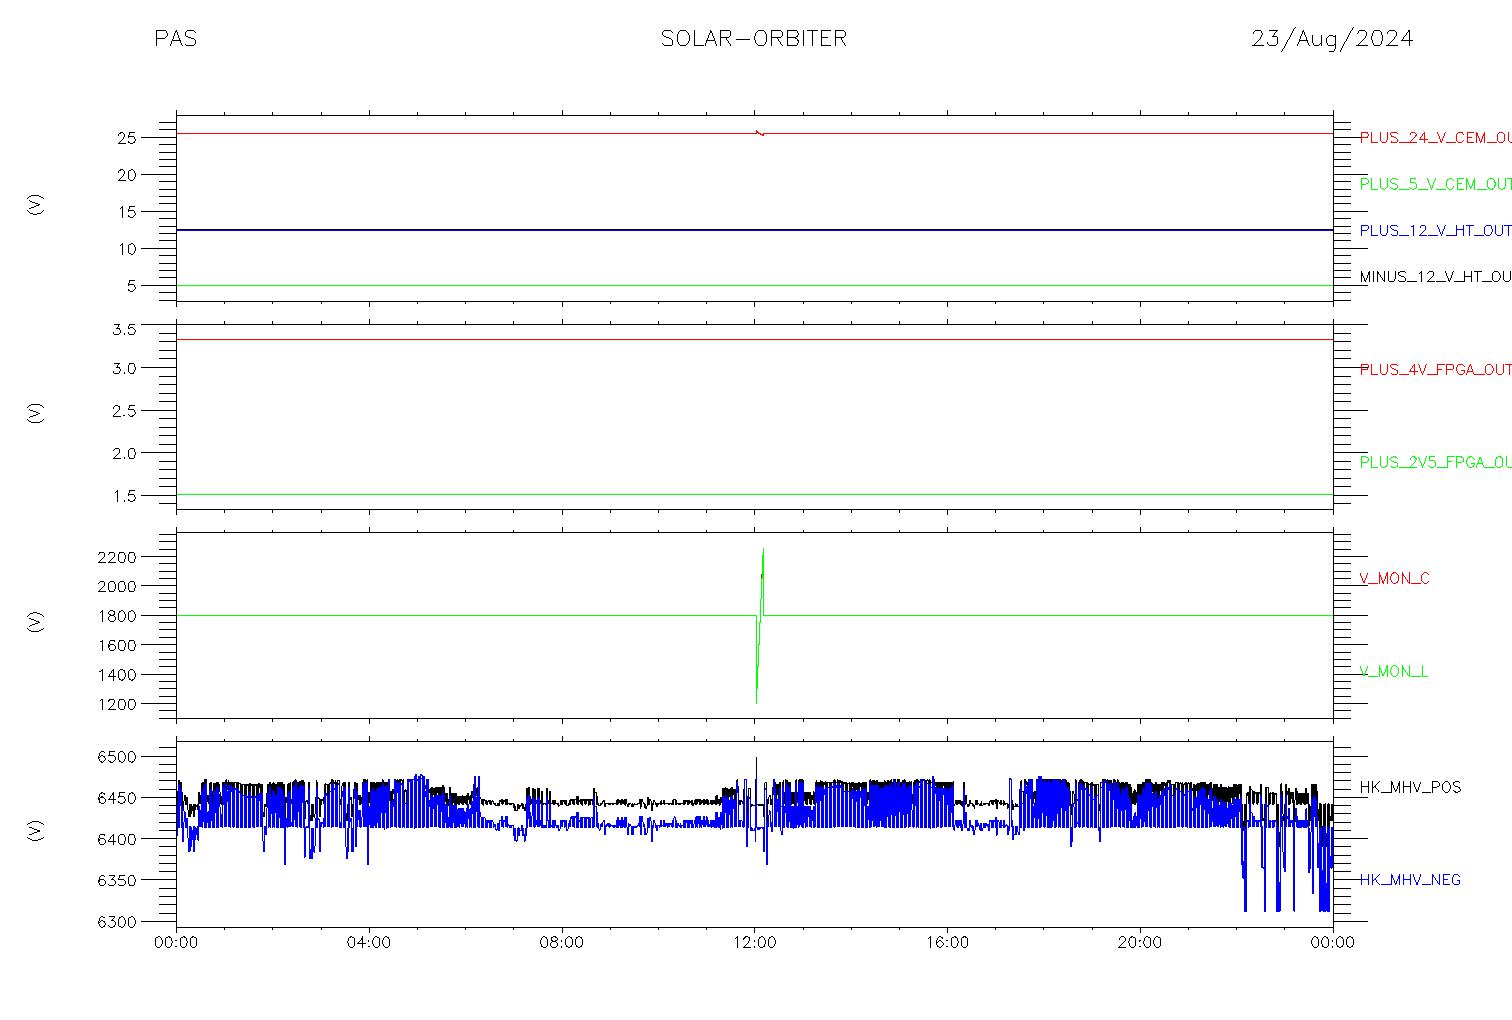Click the 3.0 tick on the FPGA panel
This screenshot has width=1512, height=1020.
[123, 368]
